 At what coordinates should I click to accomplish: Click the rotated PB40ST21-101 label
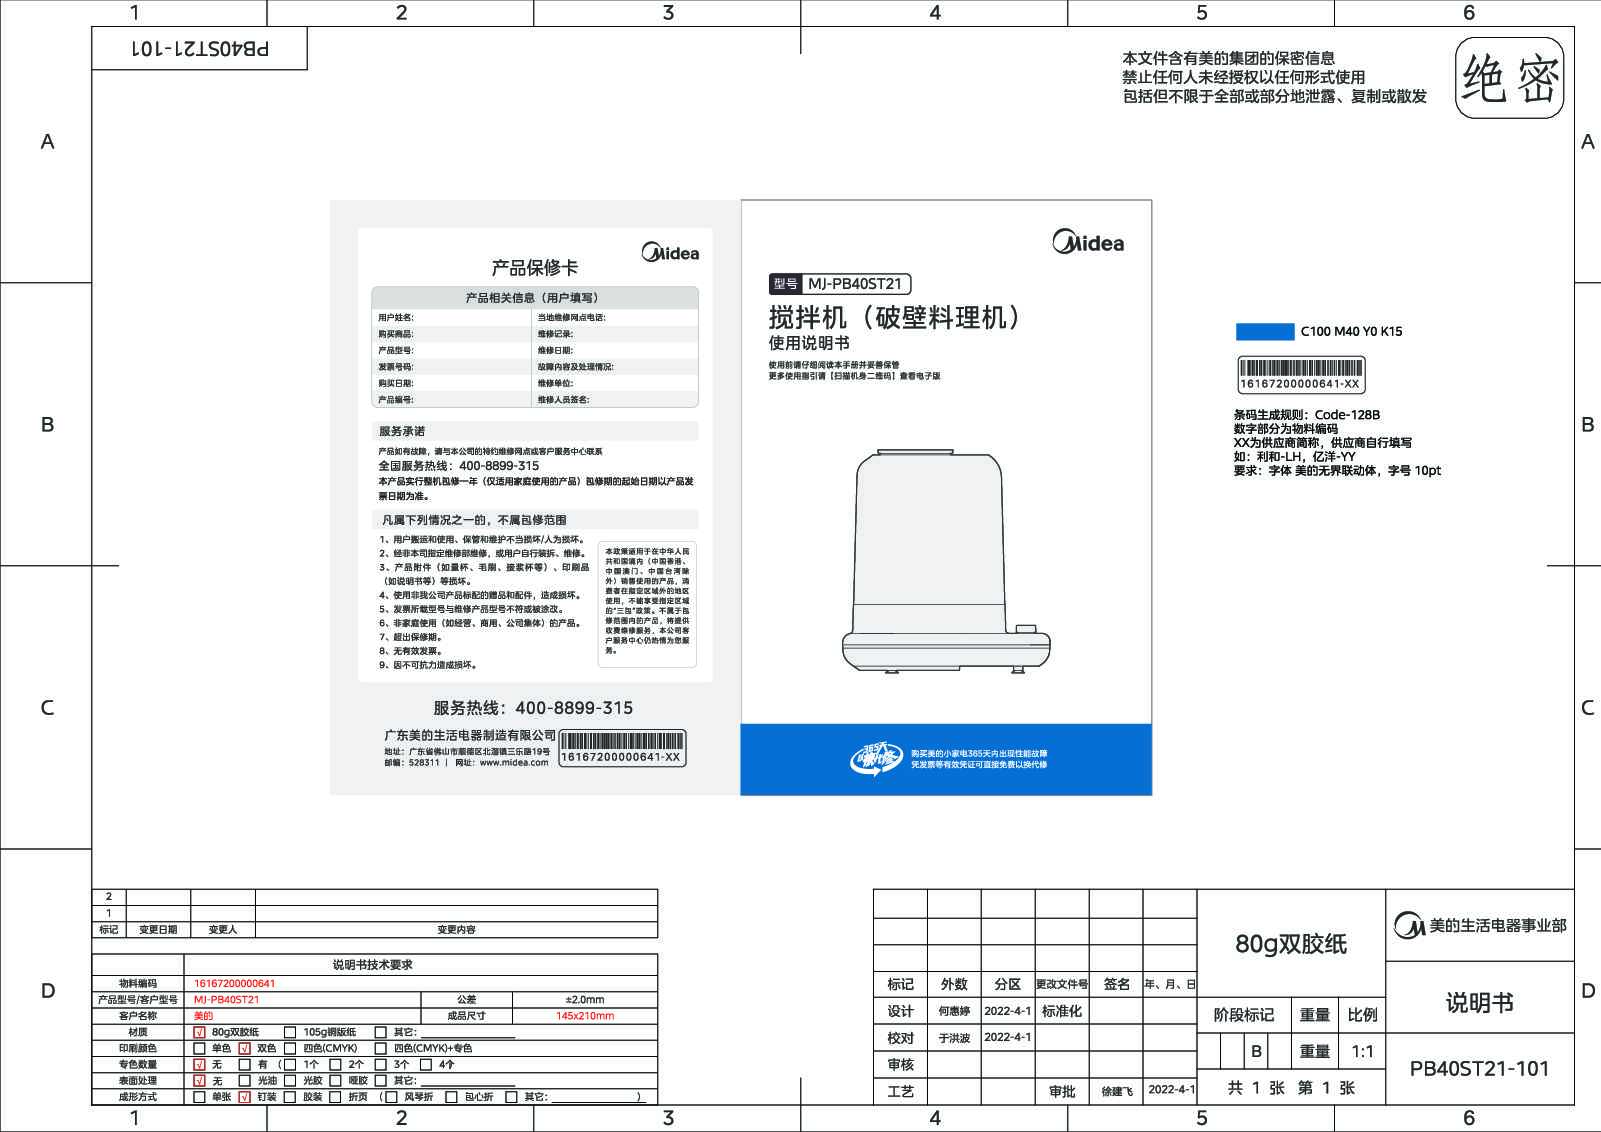(199, 48)
